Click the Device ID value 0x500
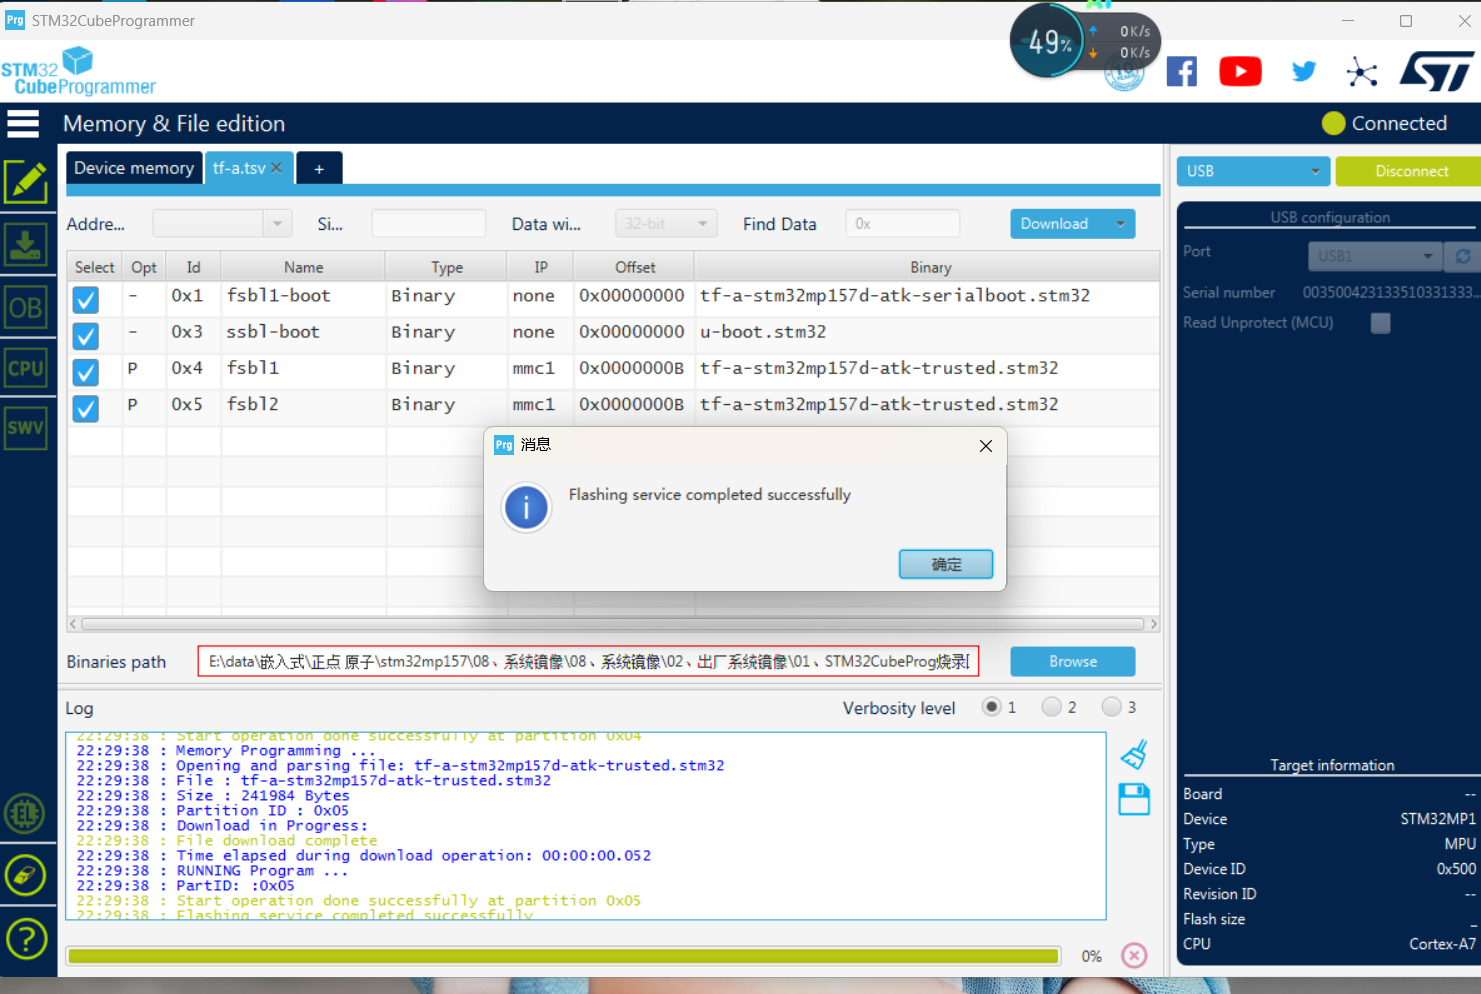Viewport: 1481px width, 994px height. click(x=1456, y=869)
